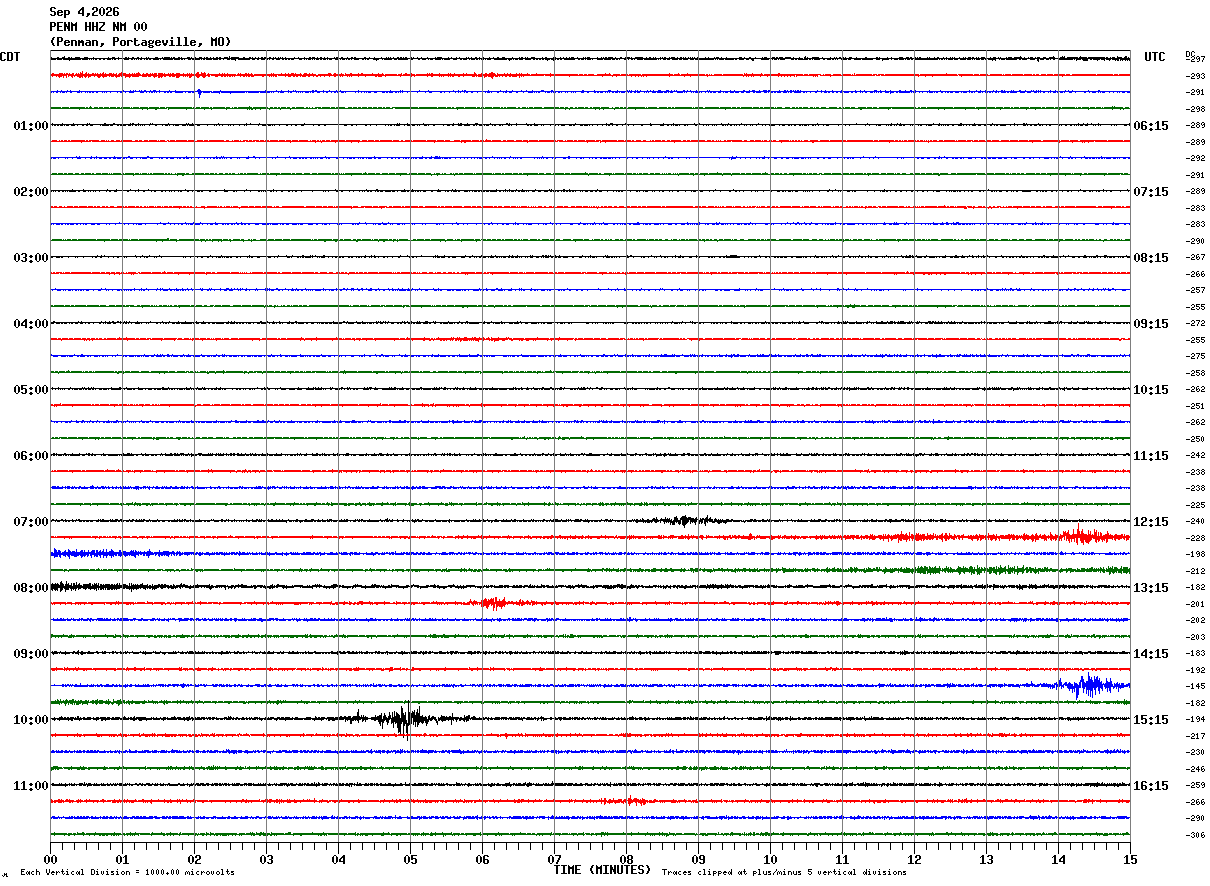Click the 12:15 UTC time label

click(x=1150, y=522)
